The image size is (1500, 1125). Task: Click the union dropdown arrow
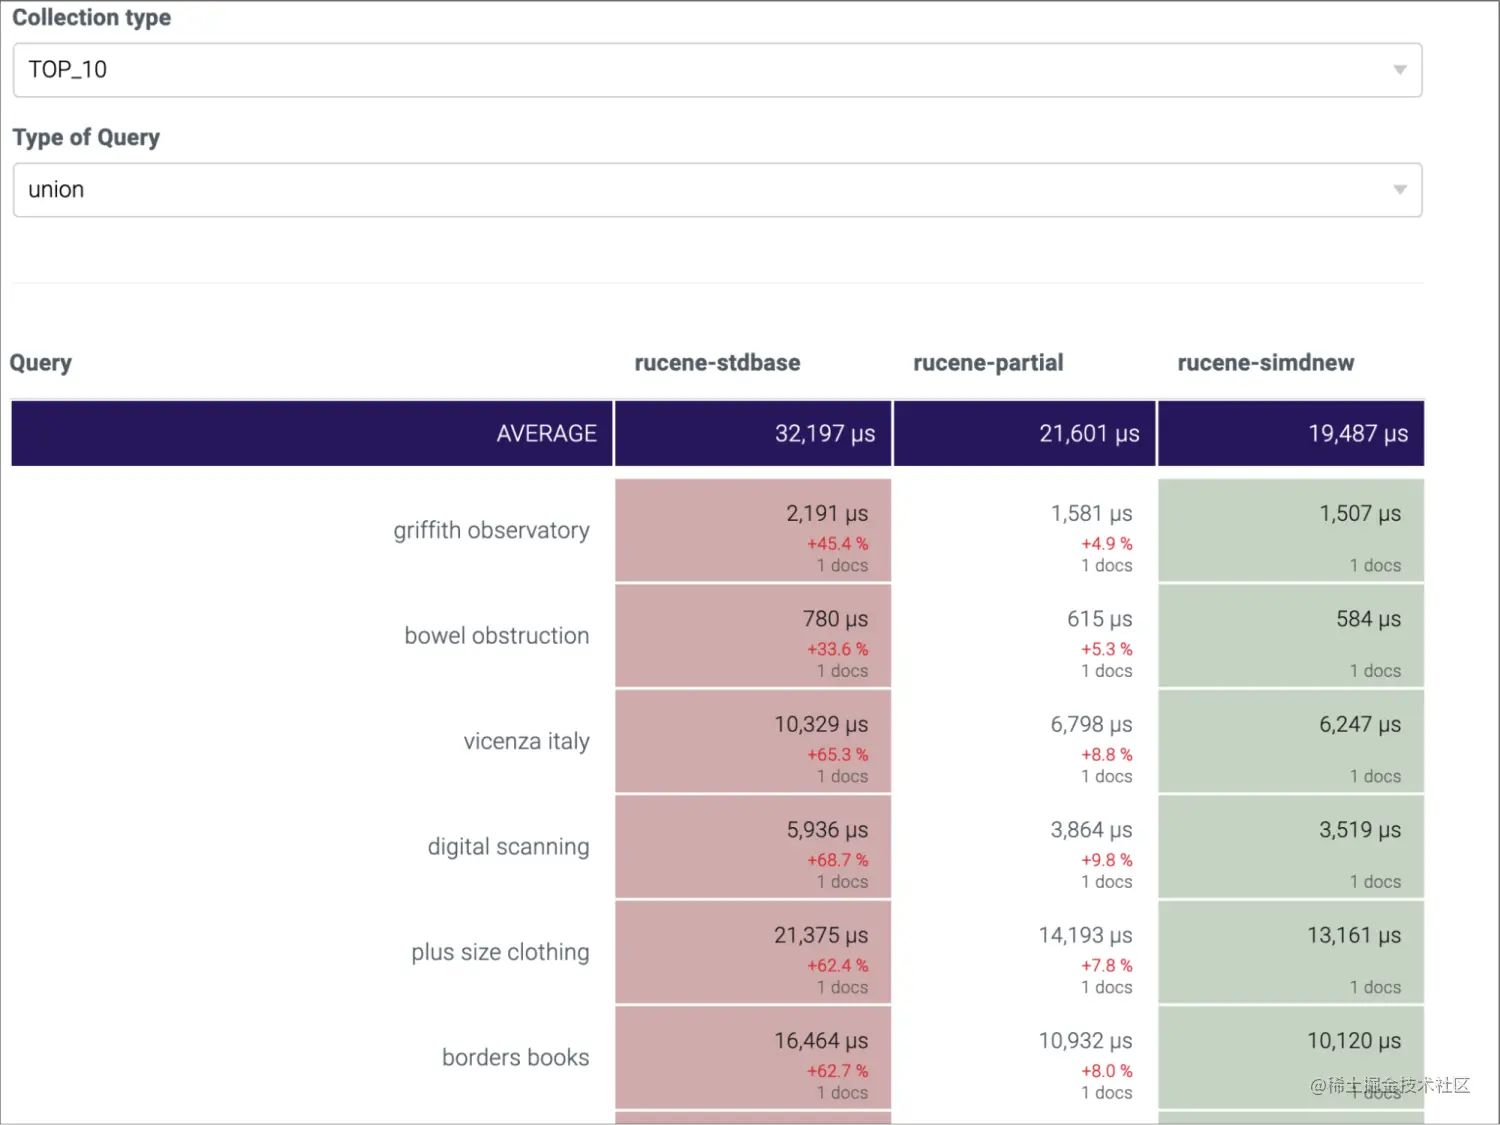[x=1400, y=190]
